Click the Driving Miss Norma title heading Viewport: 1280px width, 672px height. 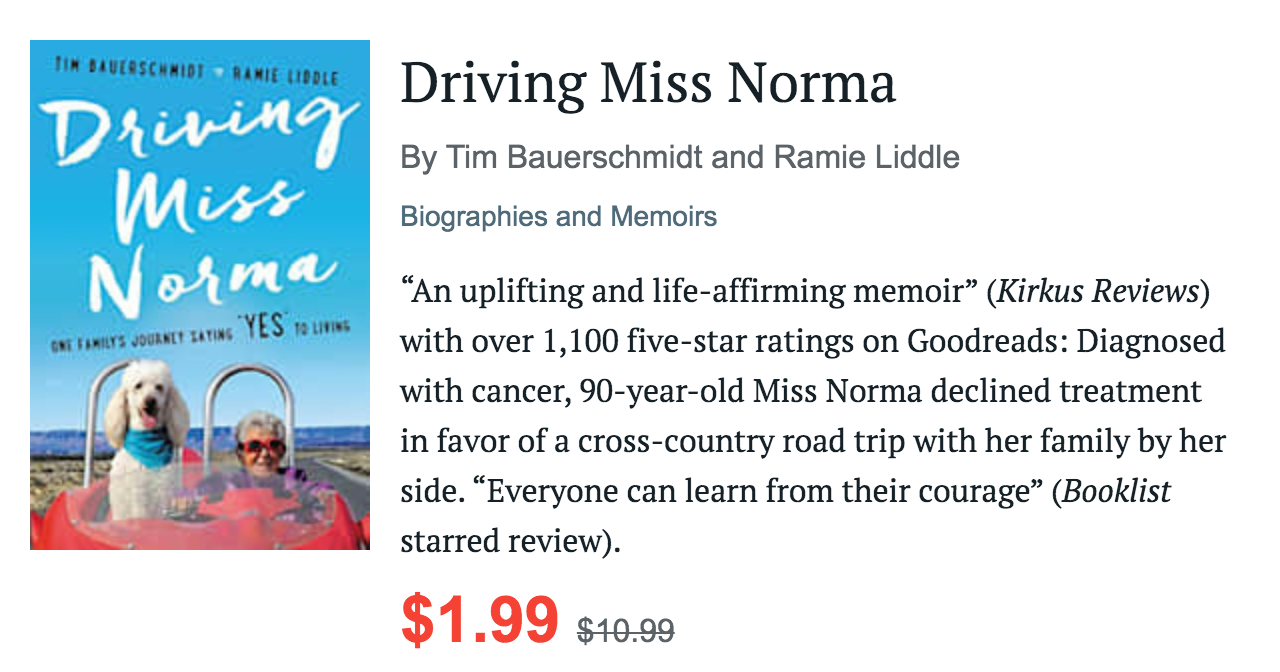(648, 84)
